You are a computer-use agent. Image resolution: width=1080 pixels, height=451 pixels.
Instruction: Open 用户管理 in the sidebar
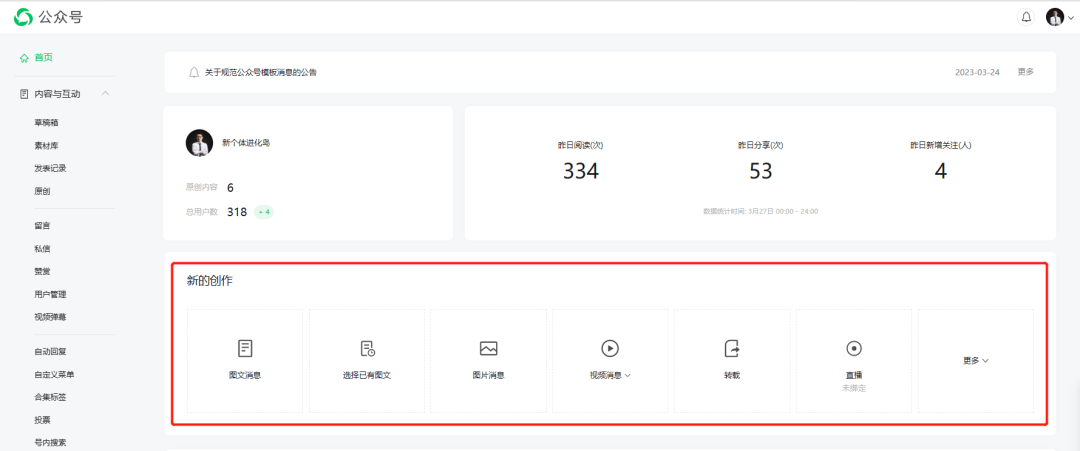[50, 294]
